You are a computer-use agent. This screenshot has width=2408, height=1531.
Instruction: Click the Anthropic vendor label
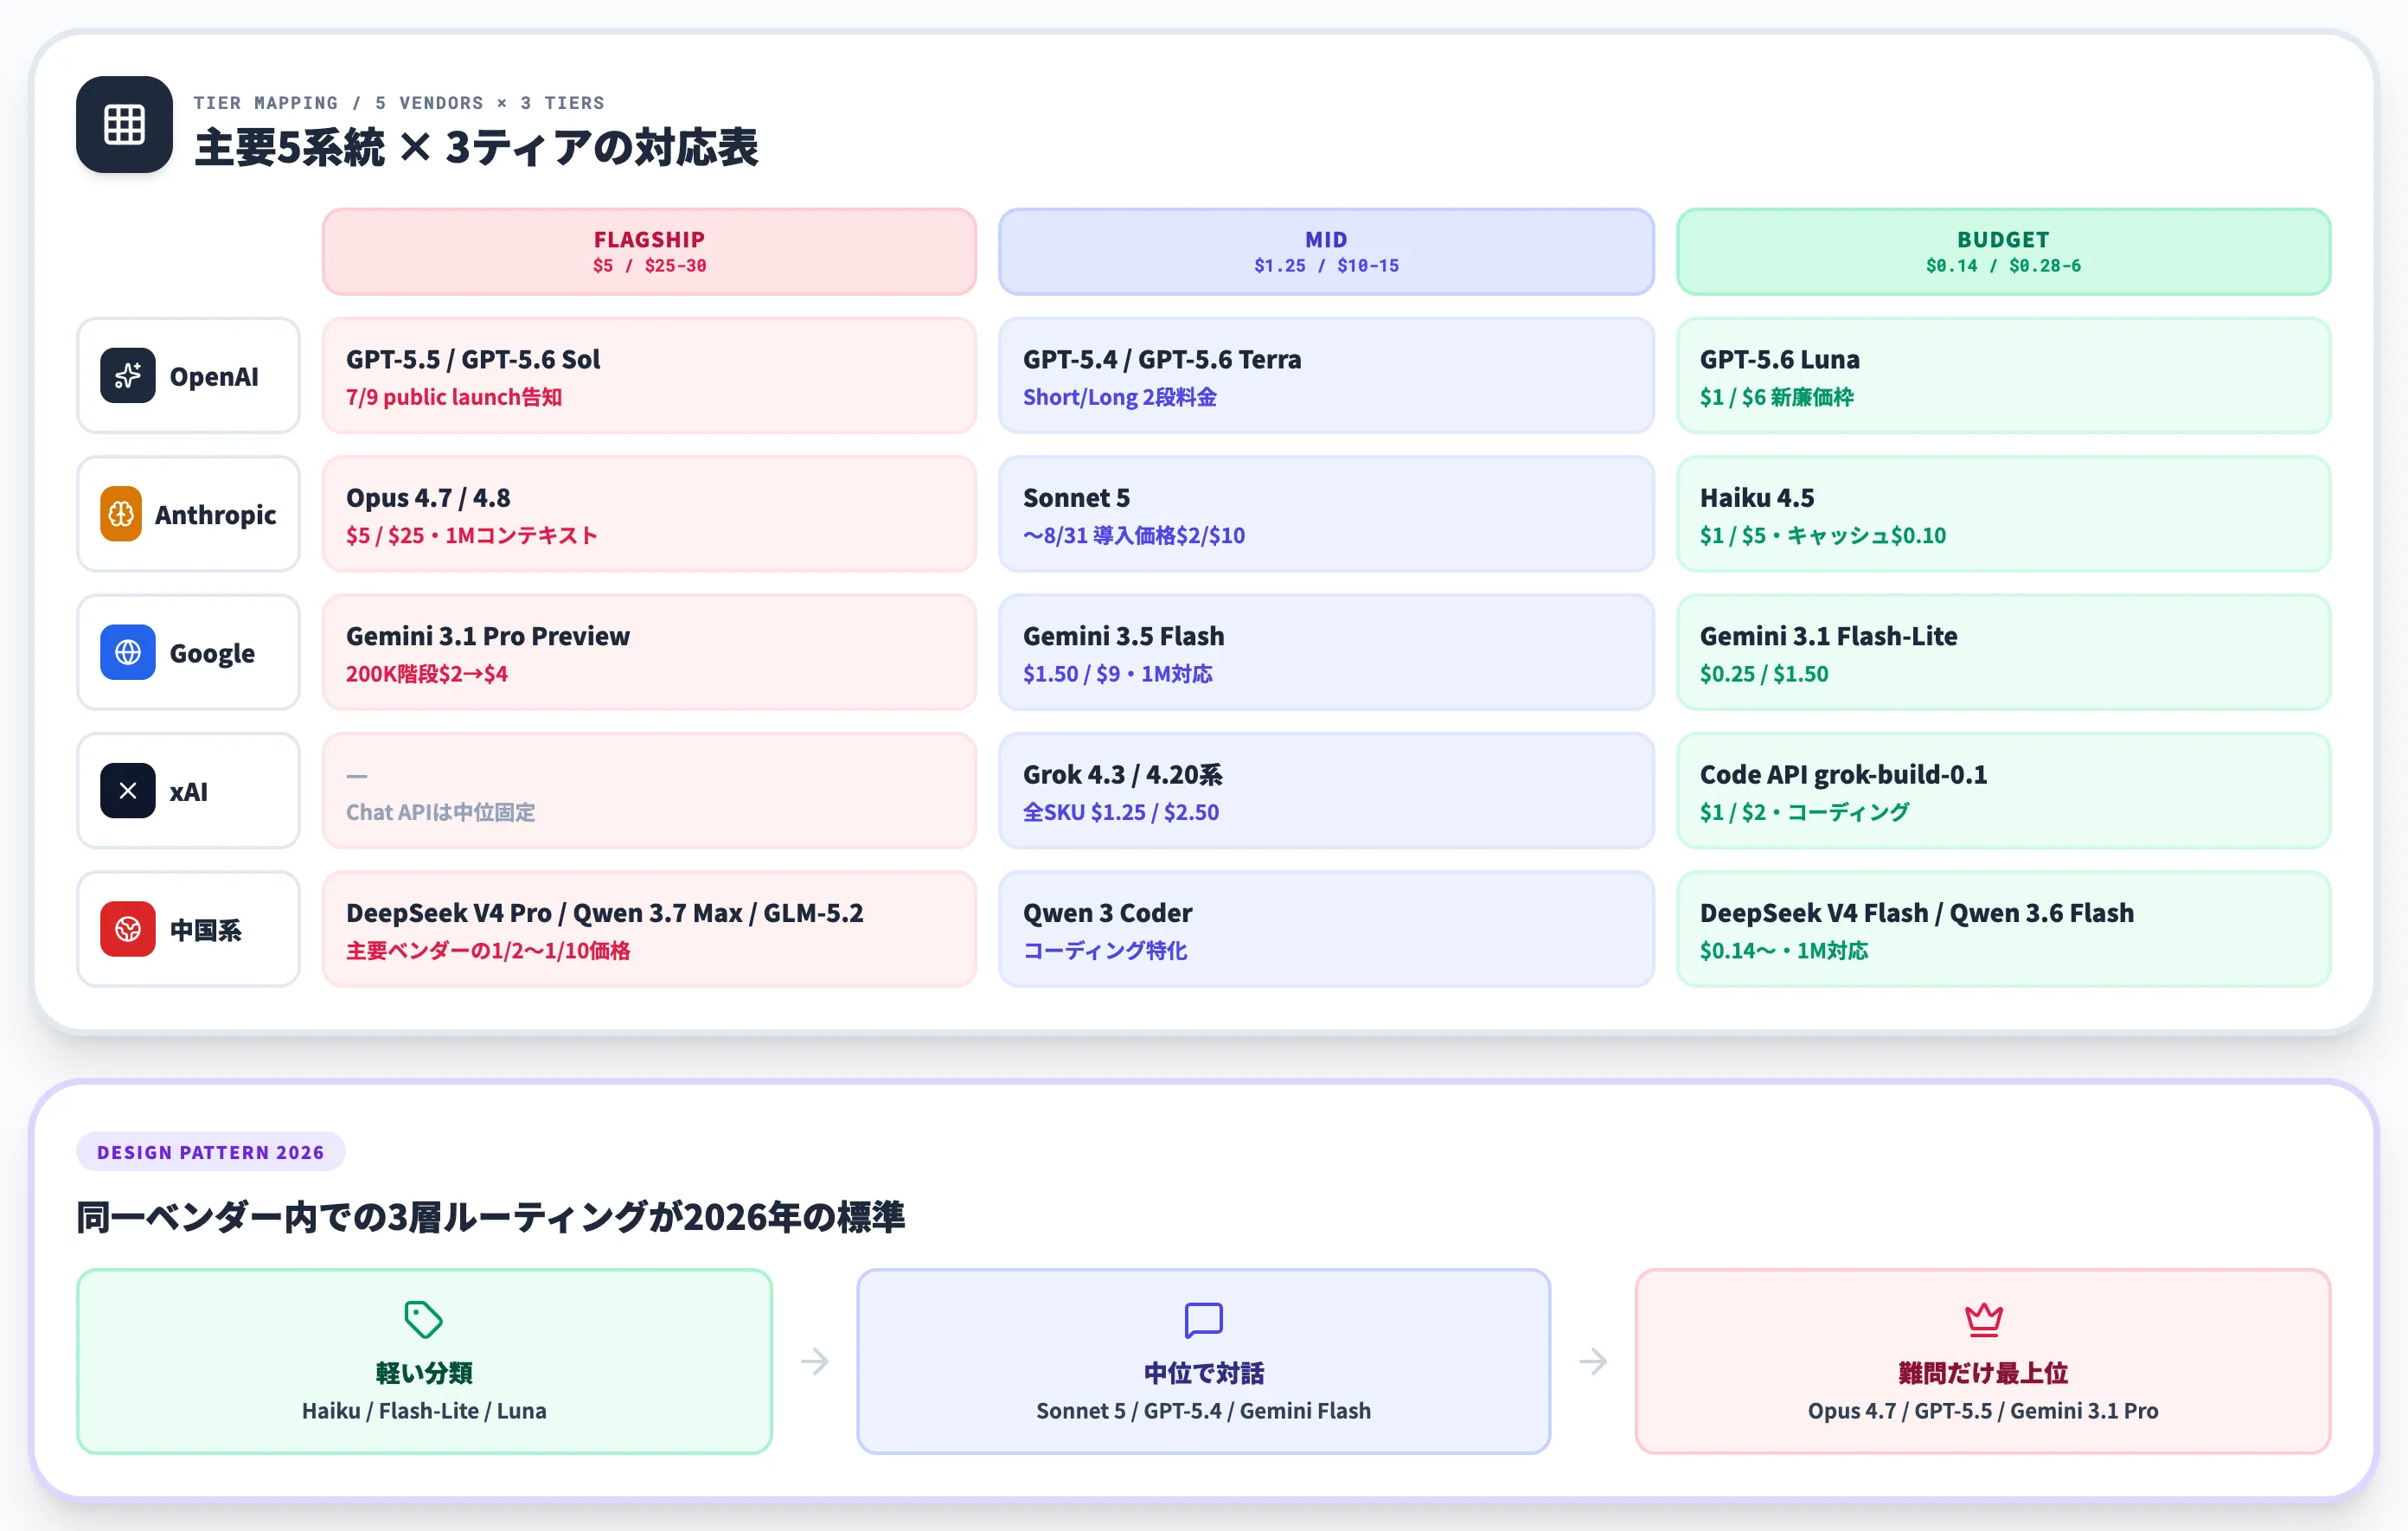tap(215, 515)
